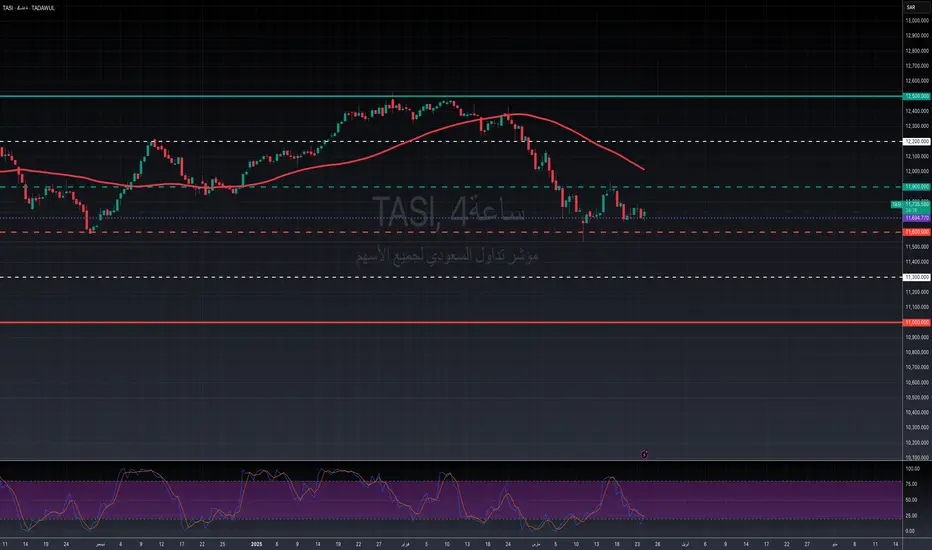Screen dimensions: 932x550
Task: Click the 100.00 value on the oscillator scale
Action: (x=914, y=469)
